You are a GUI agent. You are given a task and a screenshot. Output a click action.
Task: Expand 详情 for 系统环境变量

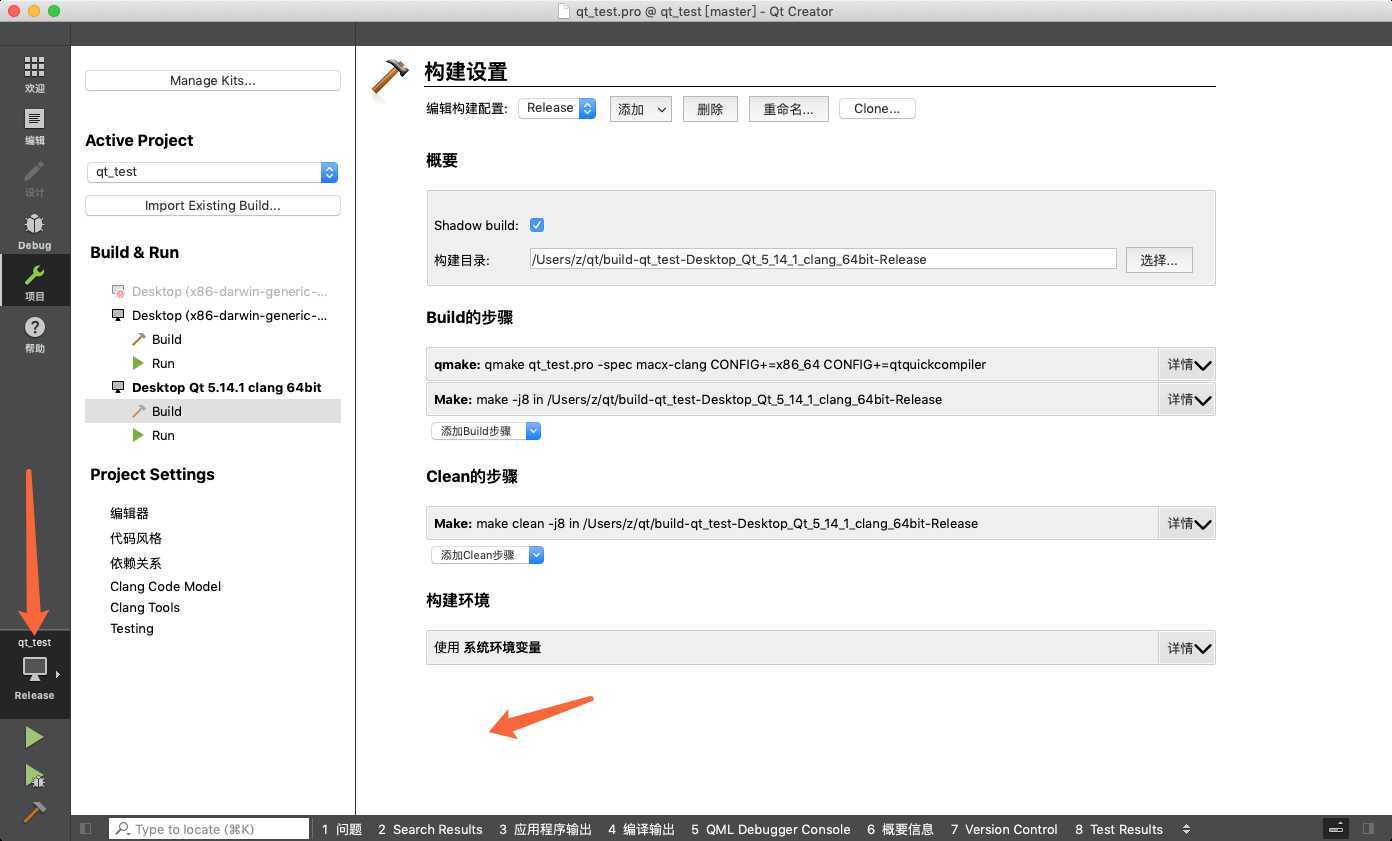[x=1188, y=648]
